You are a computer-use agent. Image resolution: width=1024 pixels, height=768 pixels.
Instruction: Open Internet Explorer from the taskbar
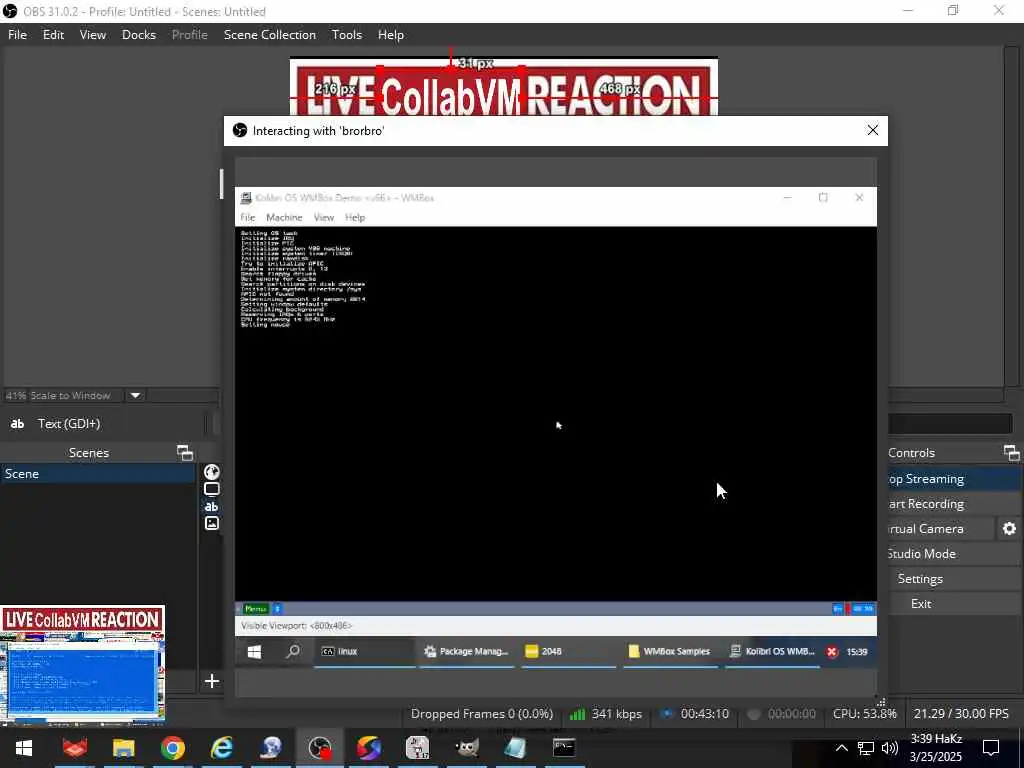(x=222, y=748)
